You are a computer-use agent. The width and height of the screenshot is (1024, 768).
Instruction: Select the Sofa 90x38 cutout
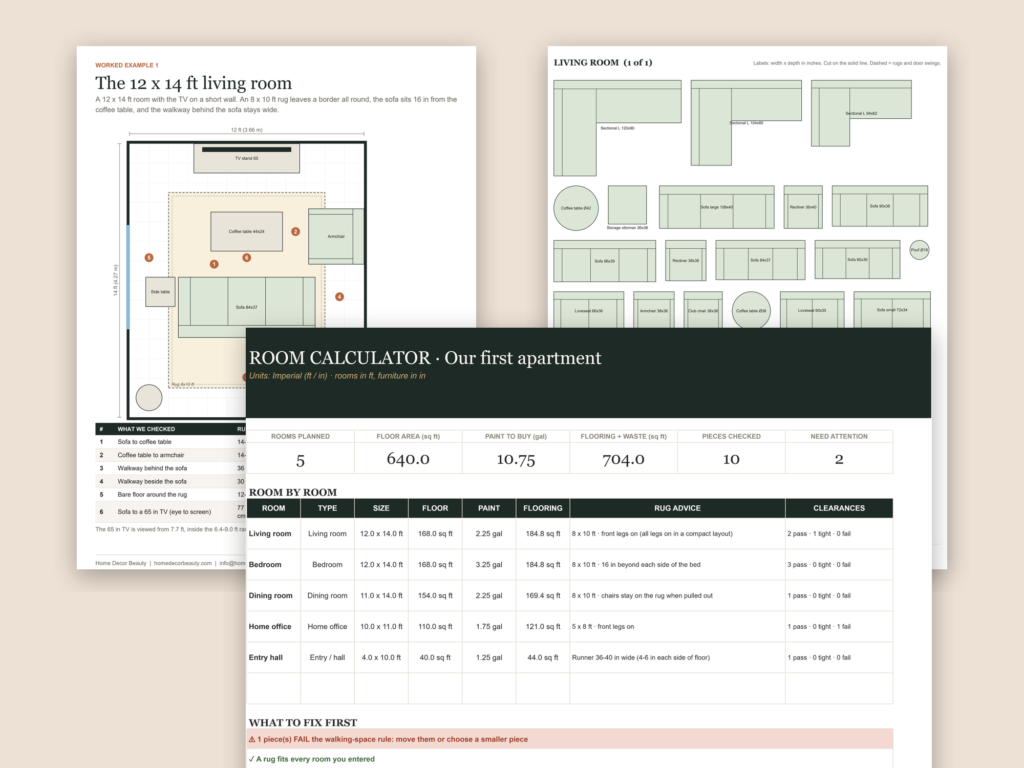tap(880, 206)
